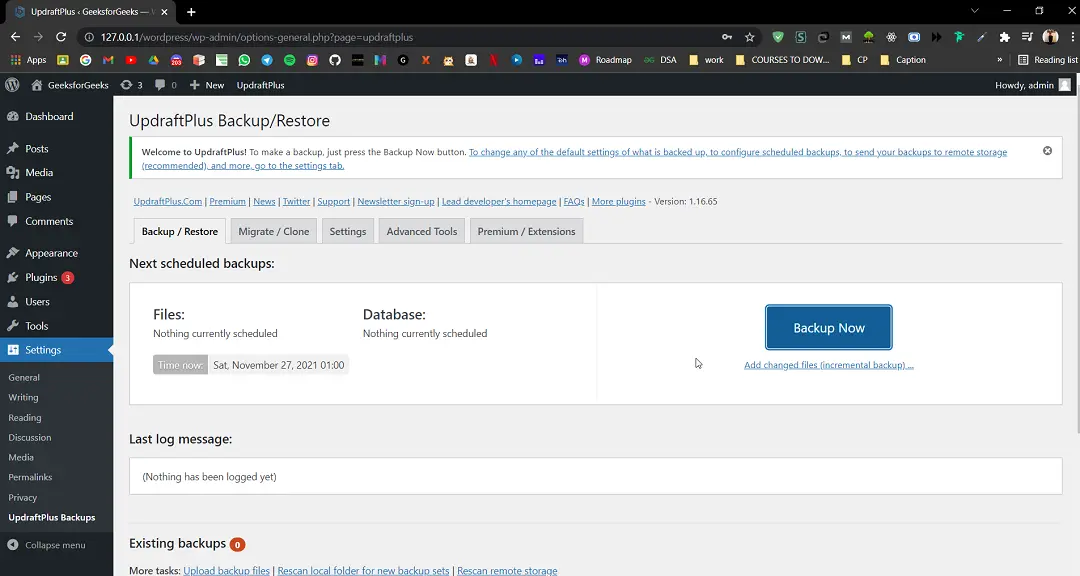Open the Newsletter sign-up link
Viewport: 1080px width, 576px height.
tap(396, 201)
